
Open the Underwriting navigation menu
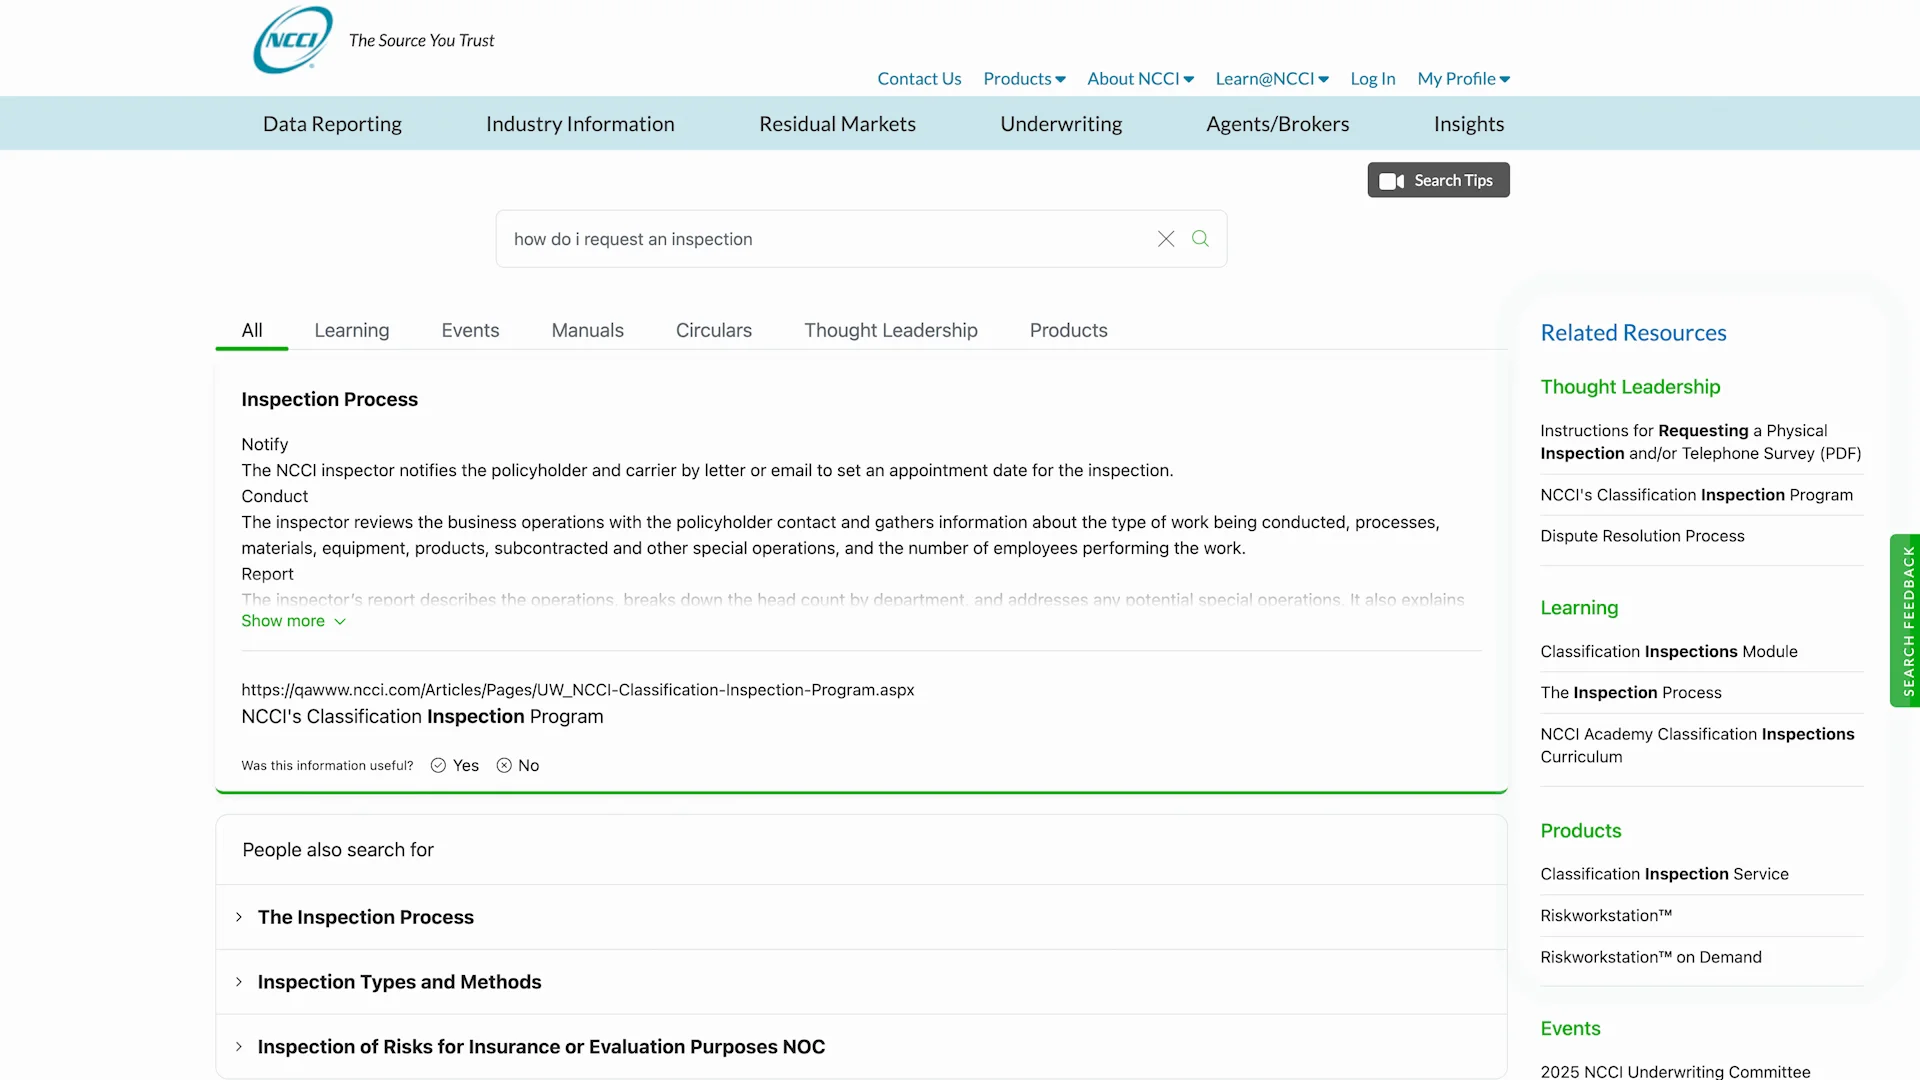click(x=1061, y=124)
